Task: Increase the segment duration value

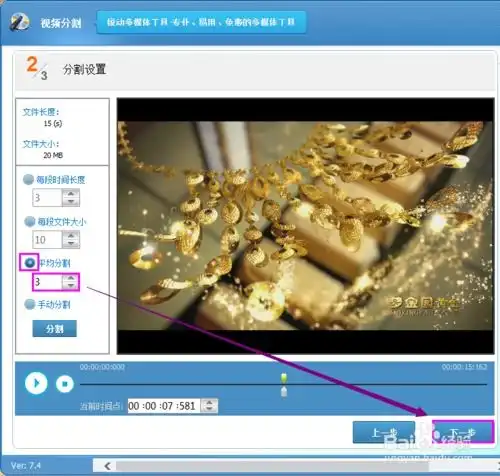Action: (x=71, y=193)
